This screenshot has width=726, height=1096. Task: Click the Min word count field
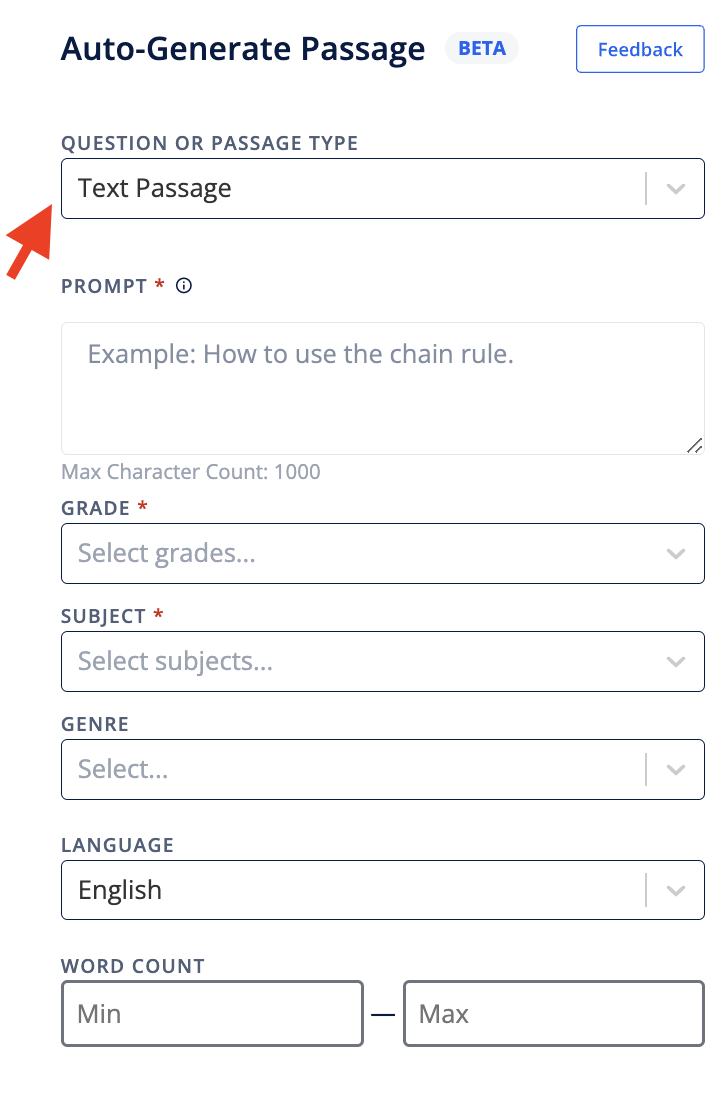(x=212, y=1013)
